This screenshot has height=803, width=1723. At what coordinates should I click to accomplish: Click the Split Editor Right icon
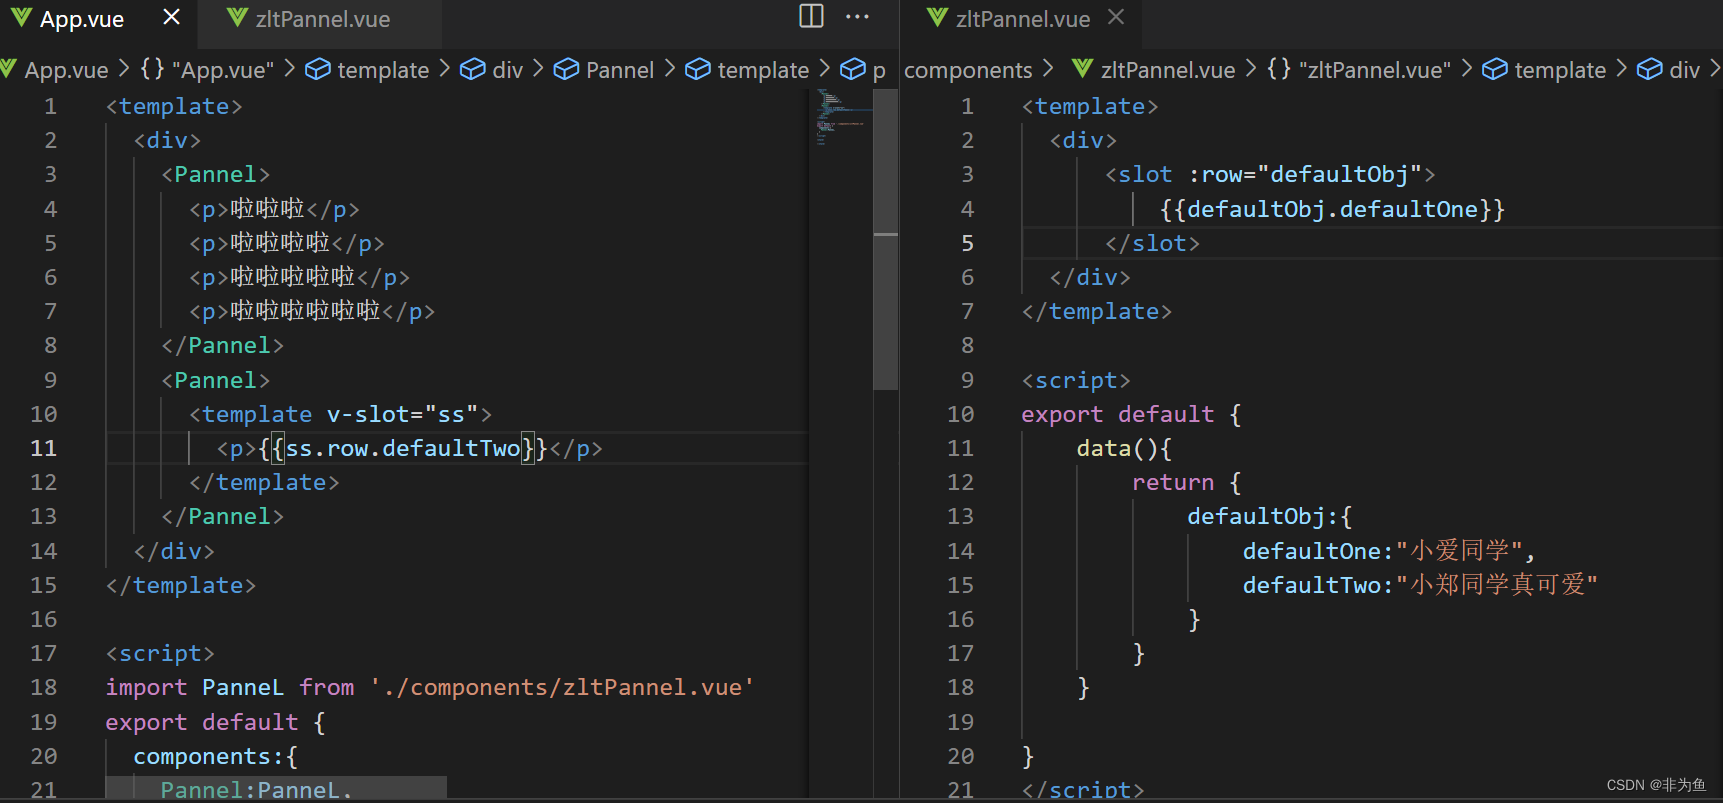pos(812,16)
